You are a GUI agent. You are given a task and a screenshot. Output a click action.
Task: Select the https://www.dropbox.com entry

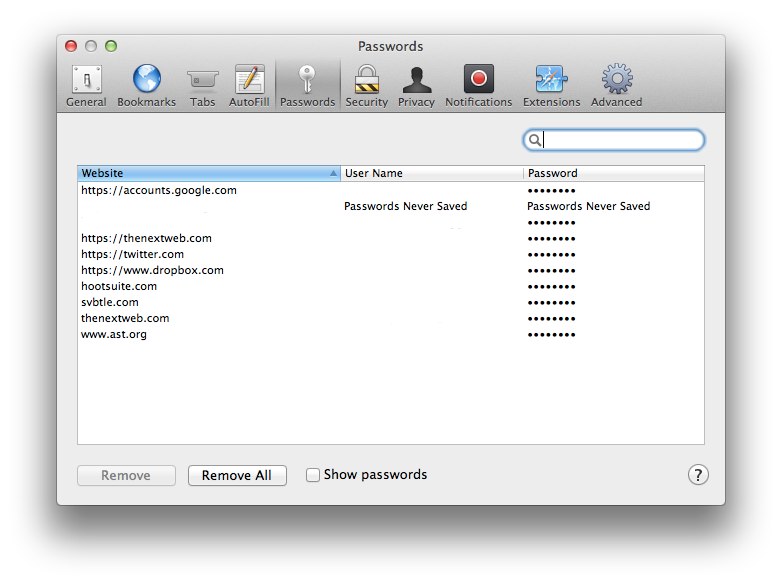[x=391, y=270]
